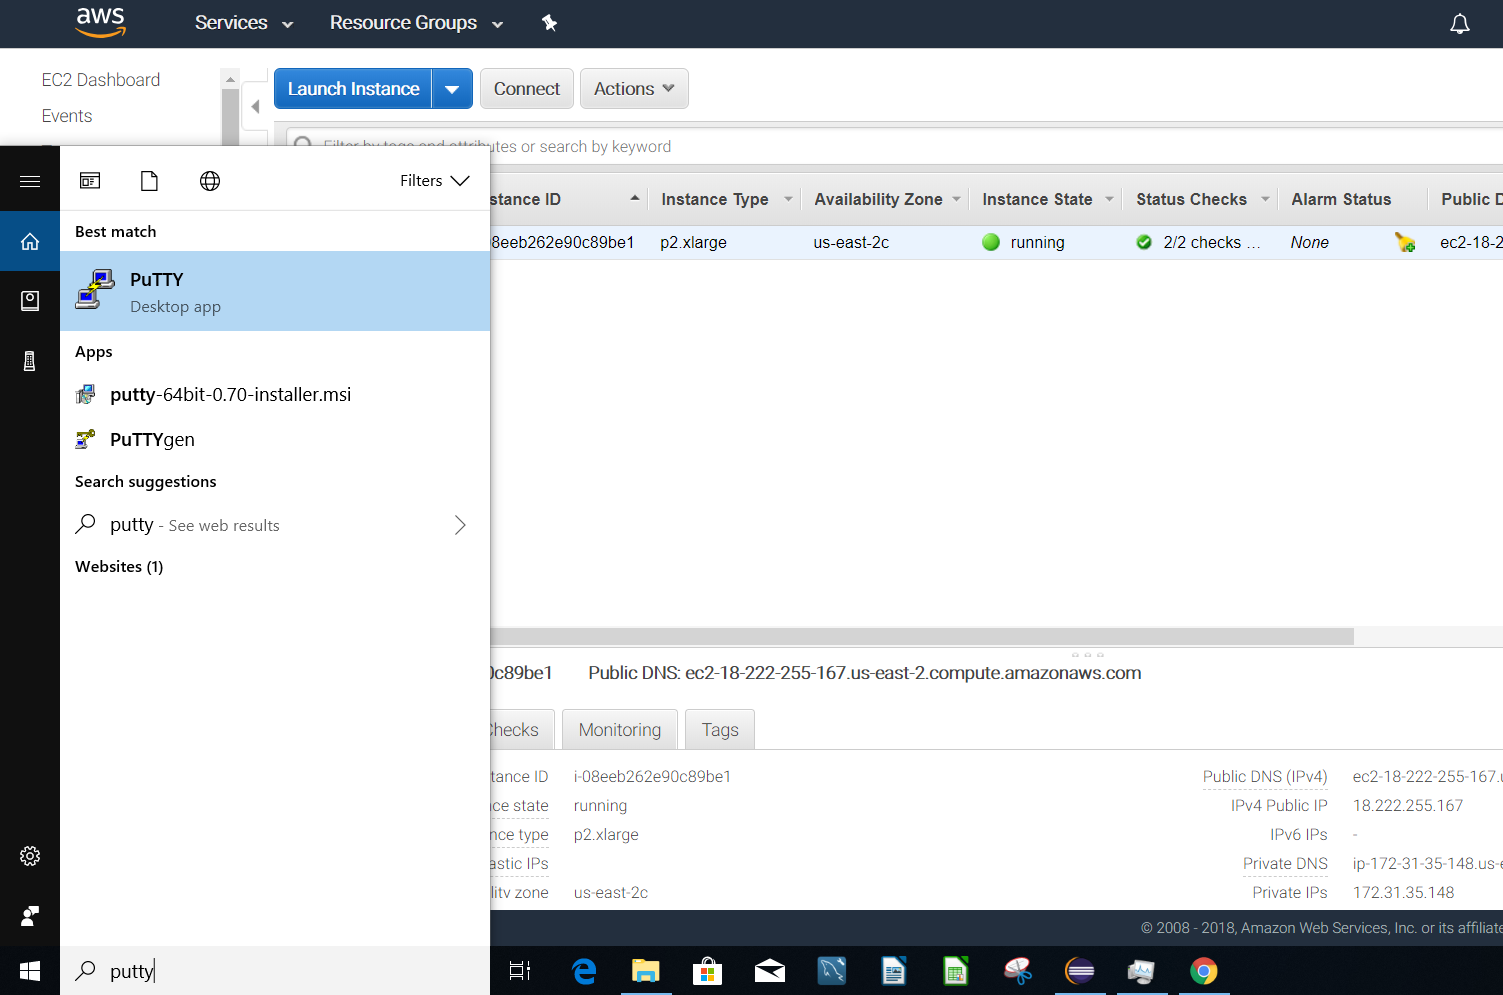Click the pin icon in the AWS navigation bar
The image size is (1503, 995).
(549, 22)
